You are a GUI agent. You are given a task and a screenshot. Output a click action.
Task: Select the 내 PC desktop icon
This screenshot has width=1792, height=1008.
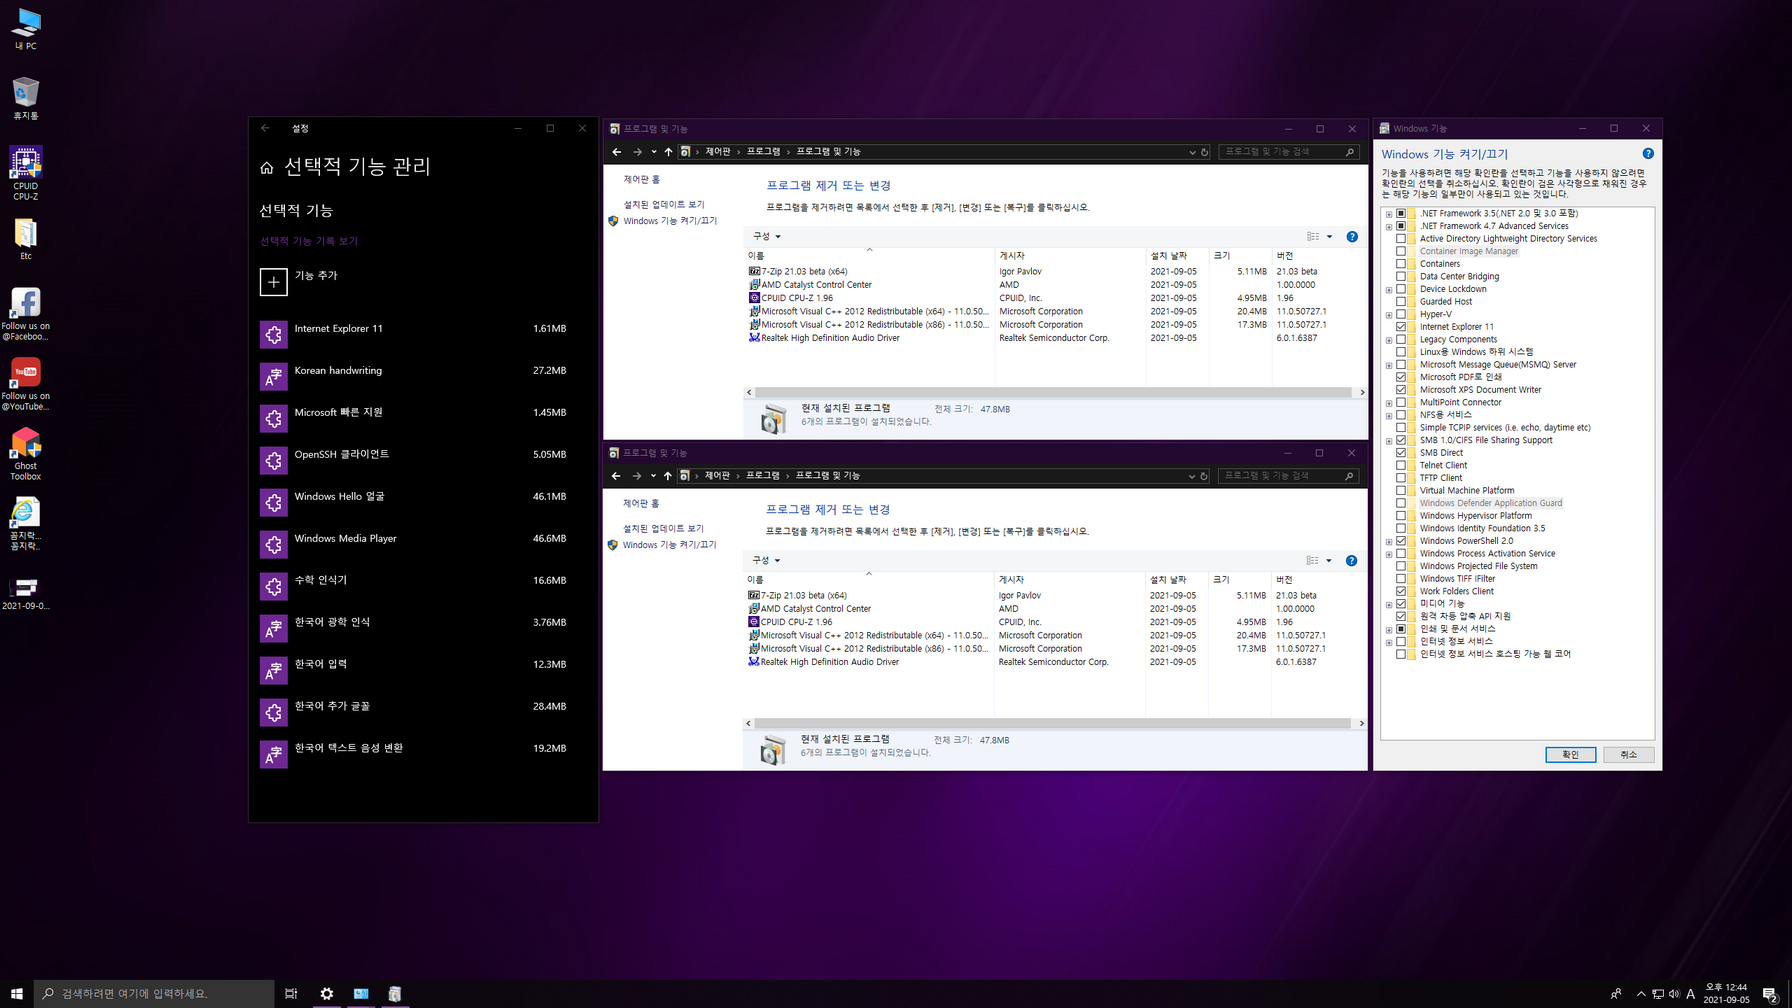tap(26, 29)
